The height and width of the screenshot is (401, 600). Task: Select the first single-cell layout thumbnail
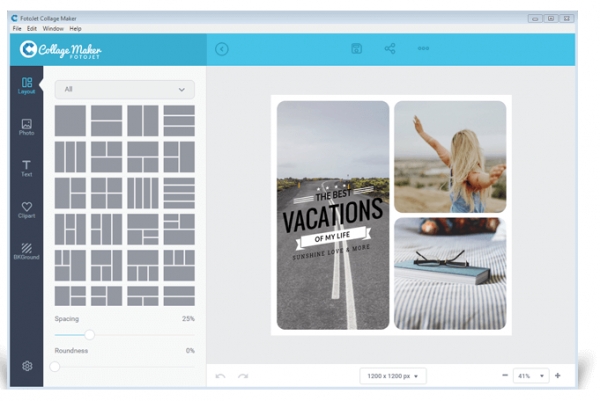coord(70,121)
